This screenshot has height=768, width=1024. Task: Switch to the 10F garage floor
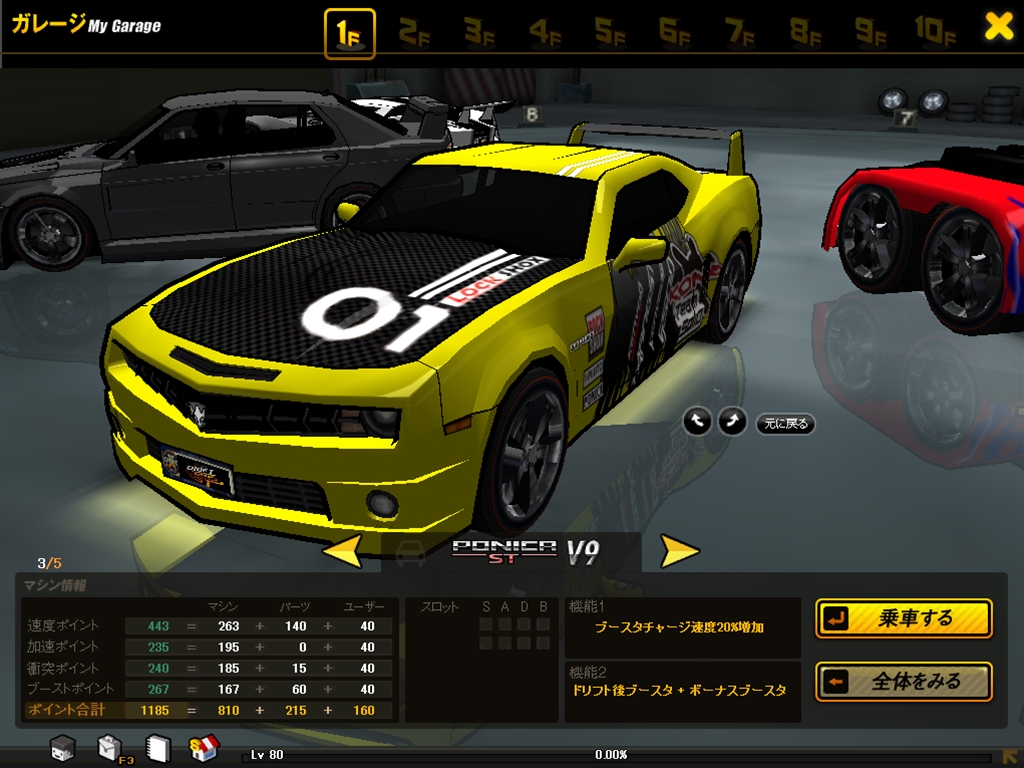coord(935,32)
